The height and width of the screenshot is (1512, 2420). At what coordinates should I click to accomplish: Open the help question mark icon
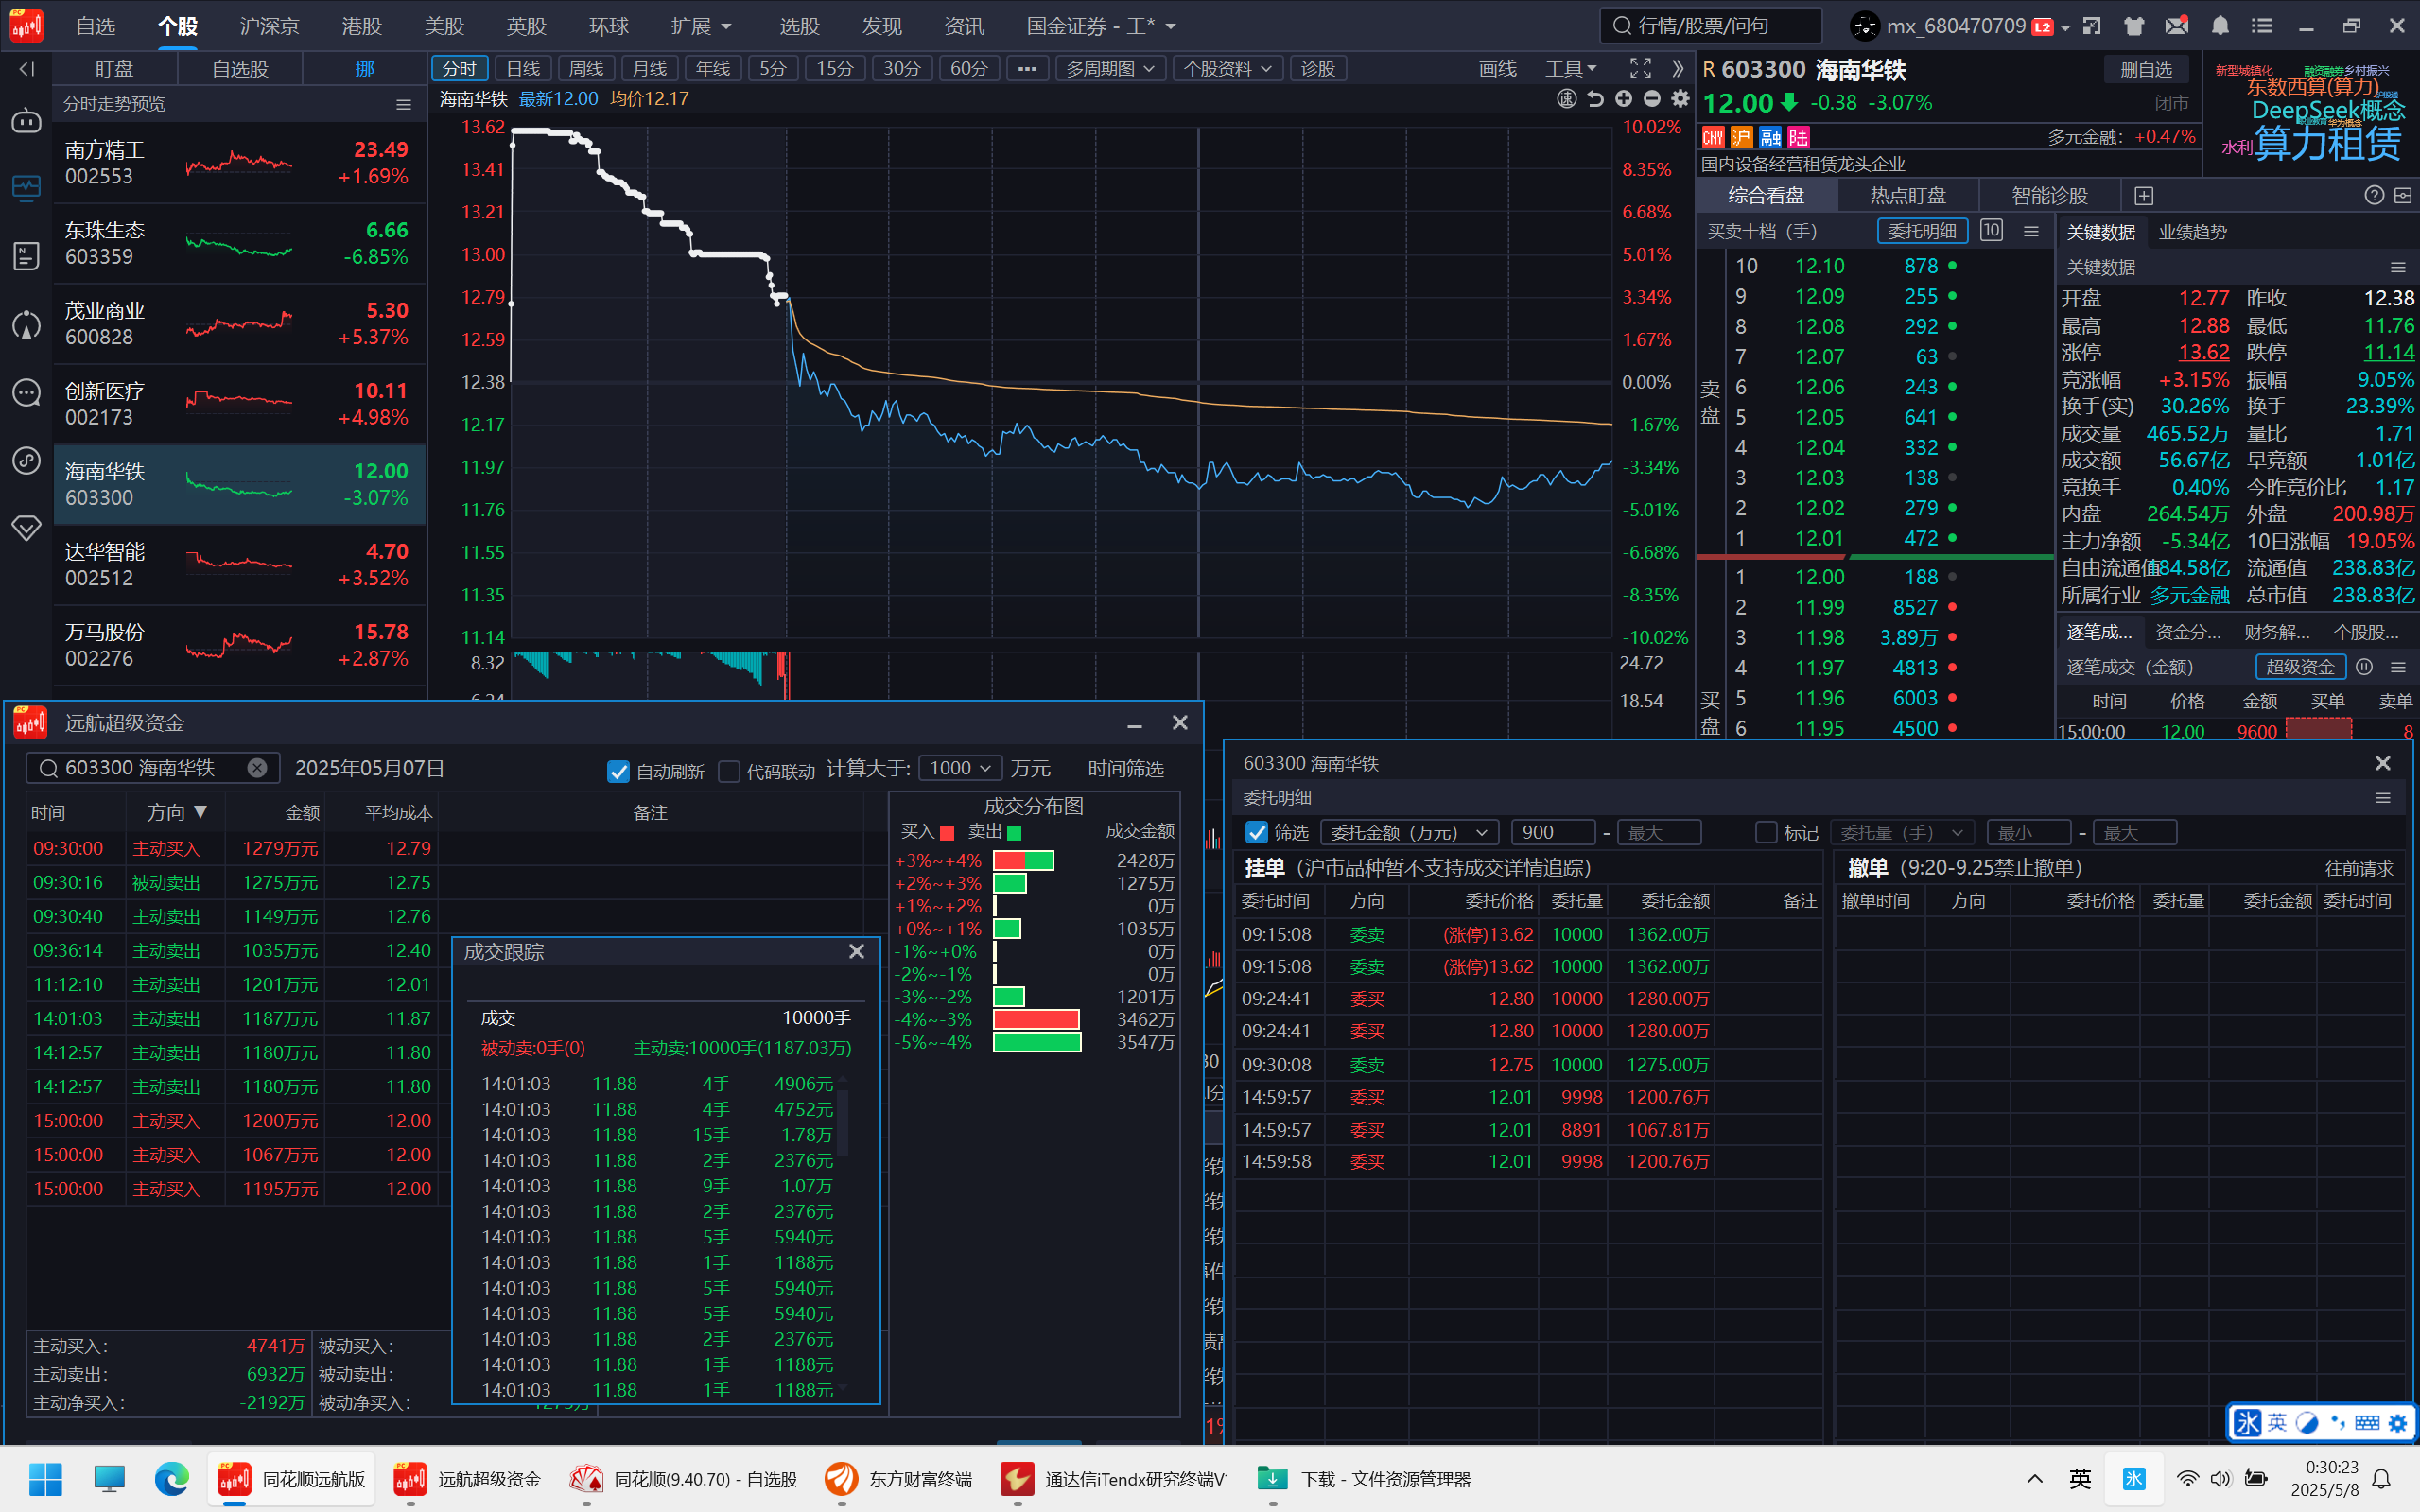click(x=2374, y=195)
